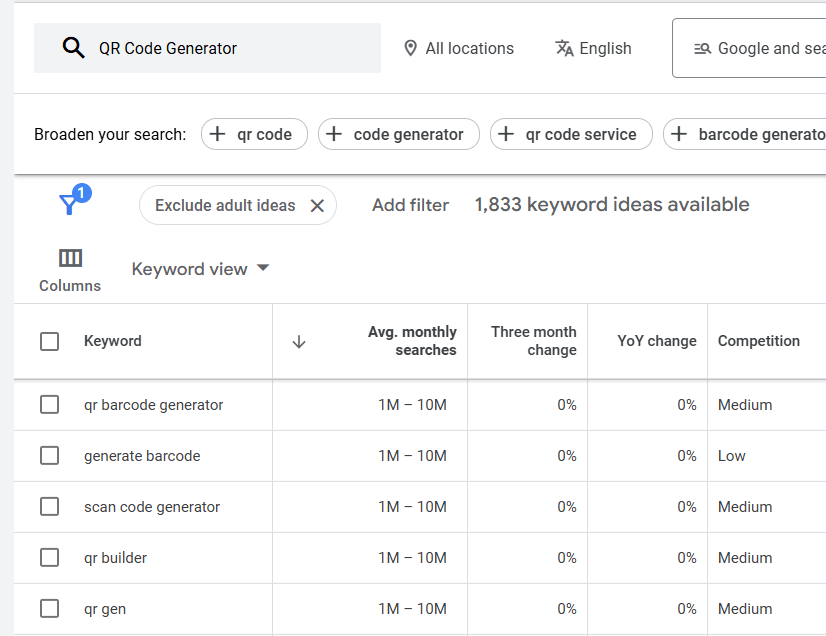Image resolution: width=826 pixels, height=636 pixels.
Task: Click Add filter
Action: point(410,205)
